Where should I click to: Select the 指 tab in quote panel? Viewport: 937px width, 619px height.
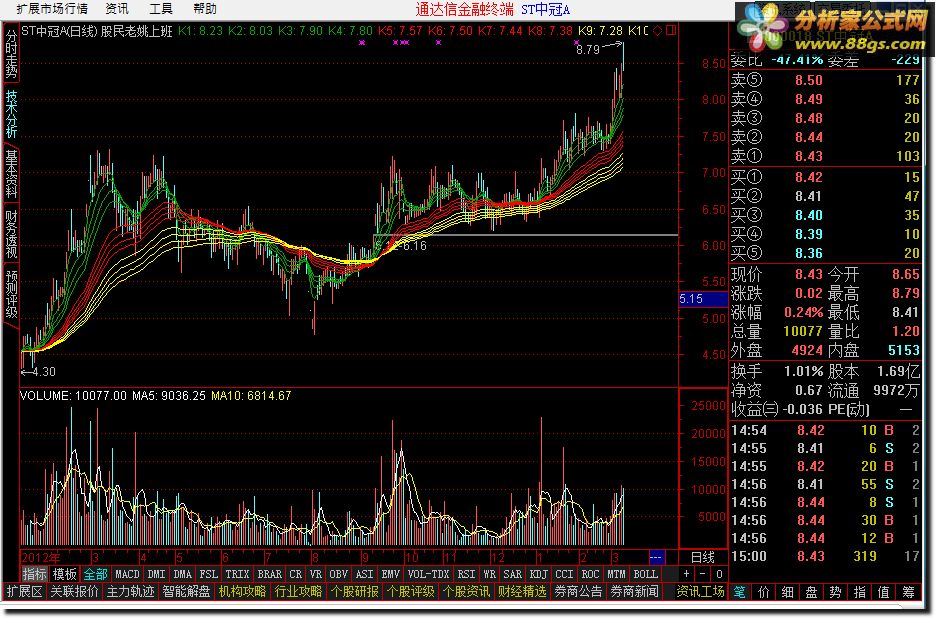[860, 592]
